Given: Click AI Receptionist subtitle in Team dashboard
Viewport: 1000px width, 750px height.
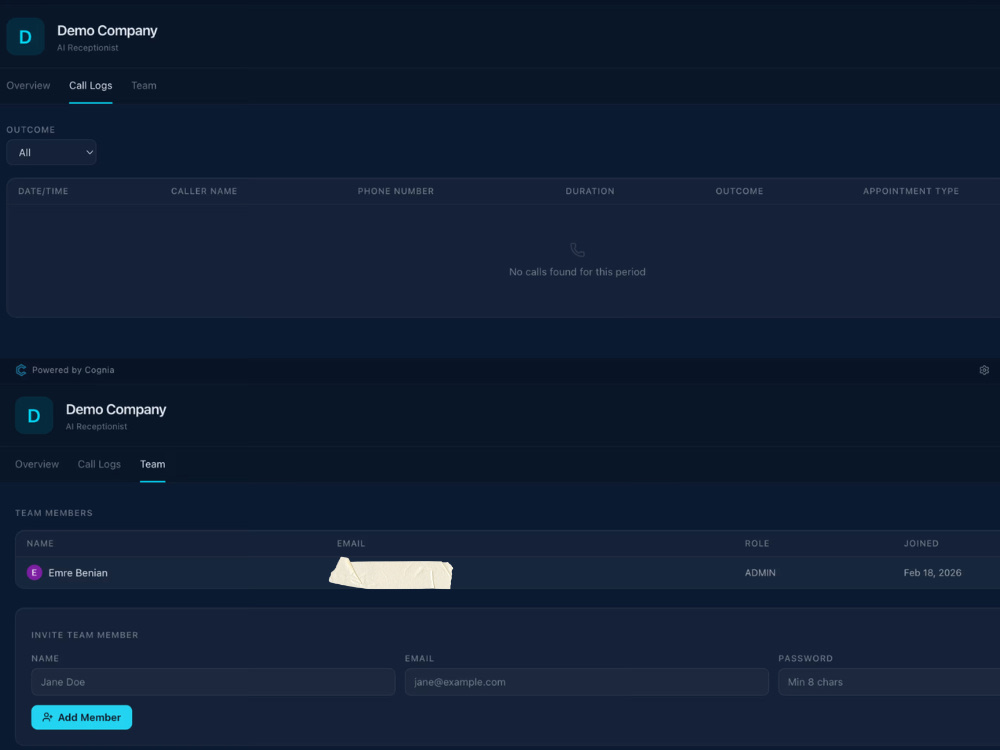Looking at the screenshot, I should 96,427.
